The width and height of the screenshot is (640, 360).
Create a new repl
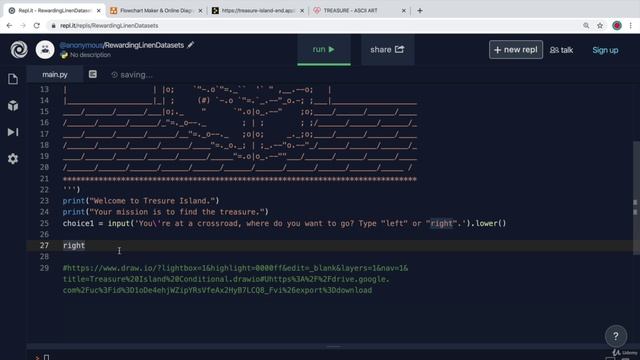point(516,49)
